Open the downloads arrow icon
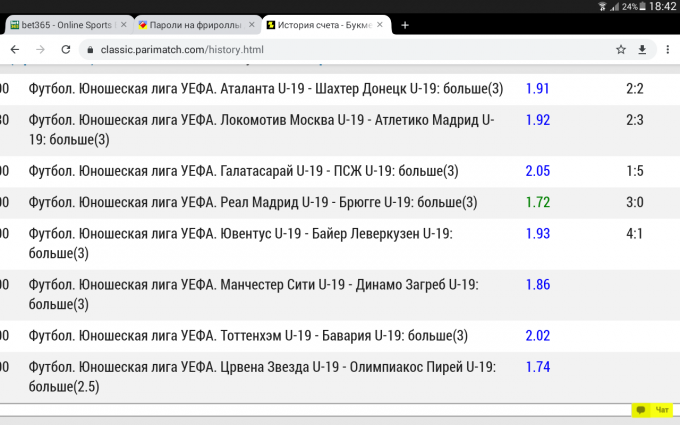This screenshot has width=680, height=425. pyautogui.click(x=642, y=49)
